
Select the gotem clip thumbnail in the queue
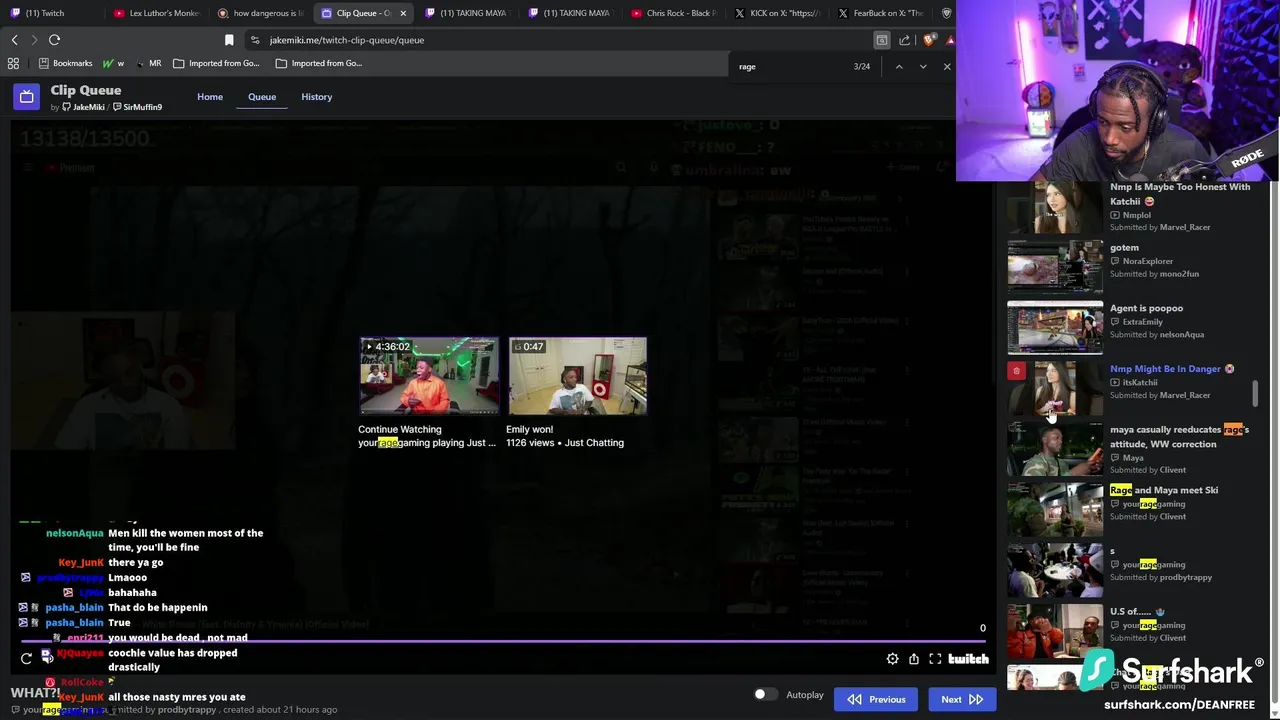pyautogui.click(x=1055, y=267)
